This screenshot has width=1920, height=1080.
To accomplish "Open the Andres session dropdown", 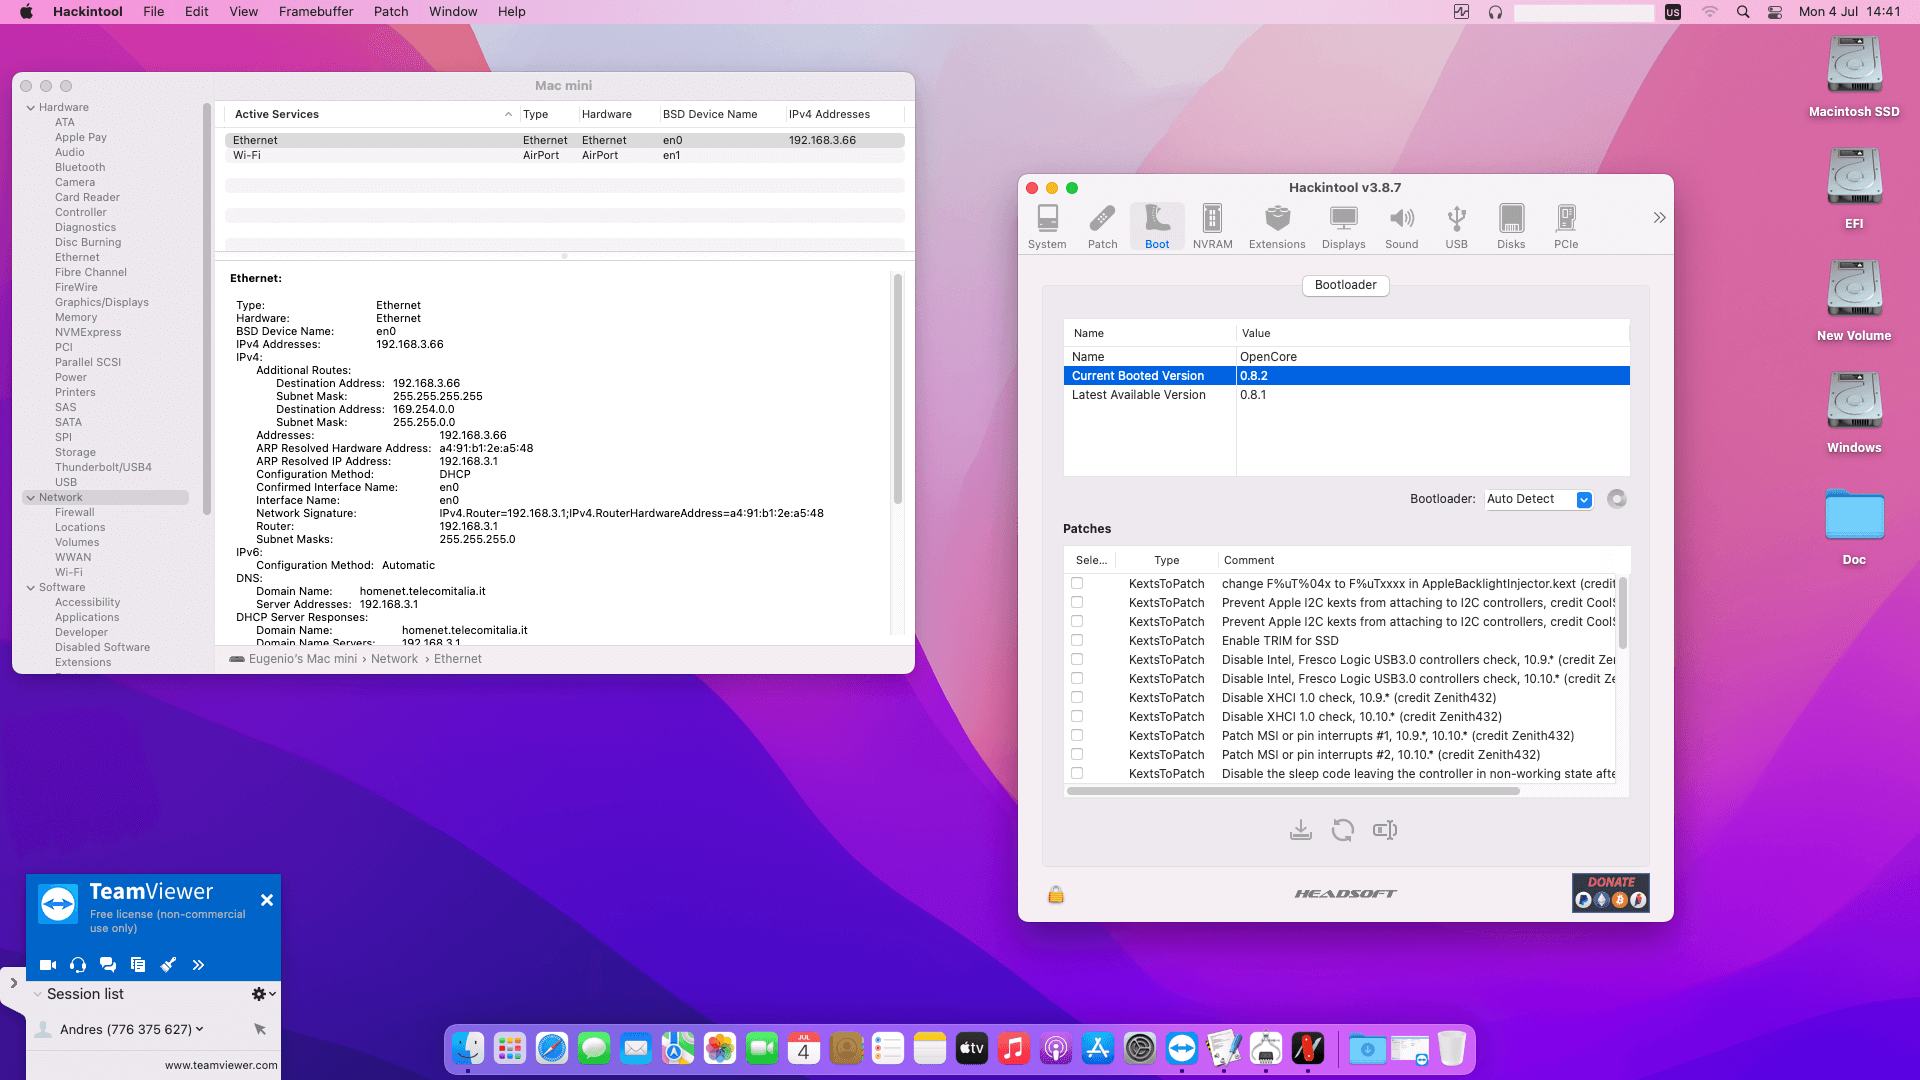I will pyautogui.click(x=200, y=1029).
